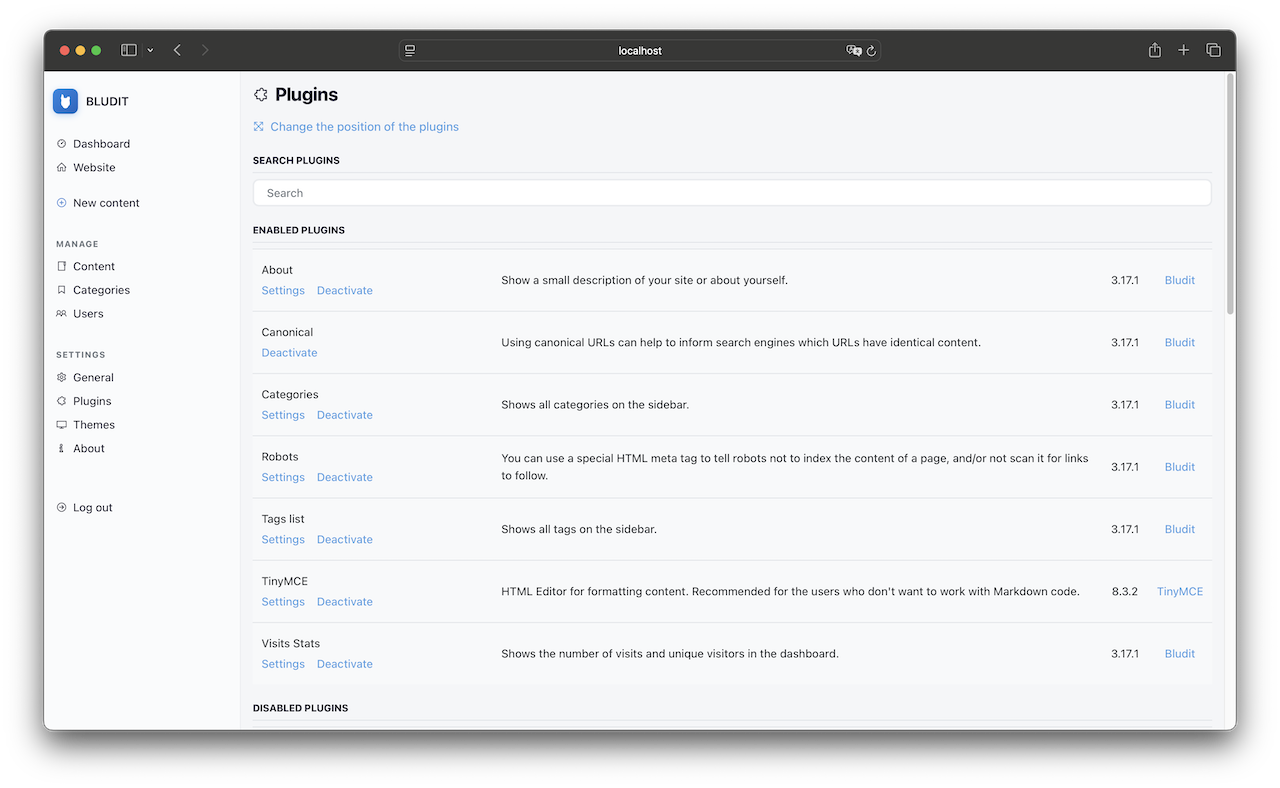
Task: Open the Safari tab overview
Action: [x=1213, y=49]
